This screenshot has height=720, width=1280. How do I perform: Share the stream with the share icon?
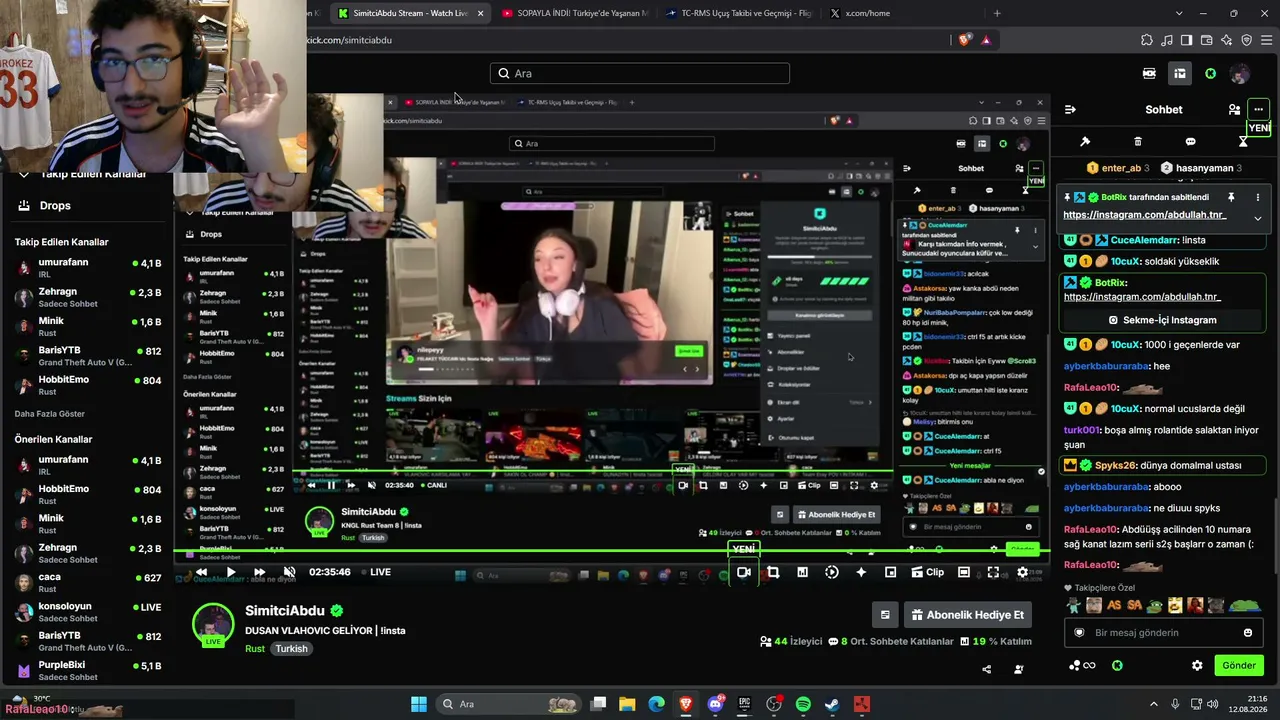point(987,669)
